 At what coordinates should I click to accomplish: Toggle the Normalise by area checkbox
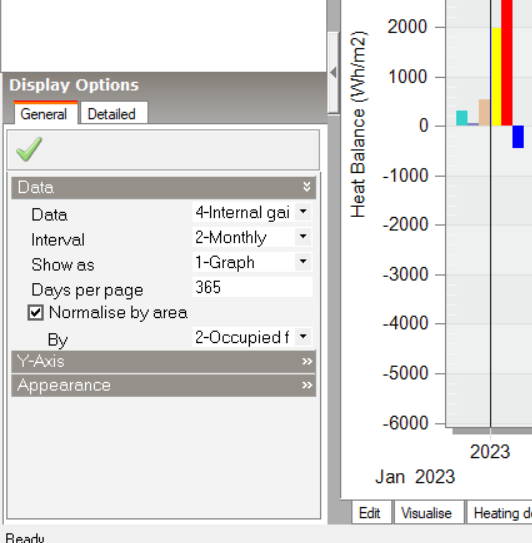pos(36,313)
